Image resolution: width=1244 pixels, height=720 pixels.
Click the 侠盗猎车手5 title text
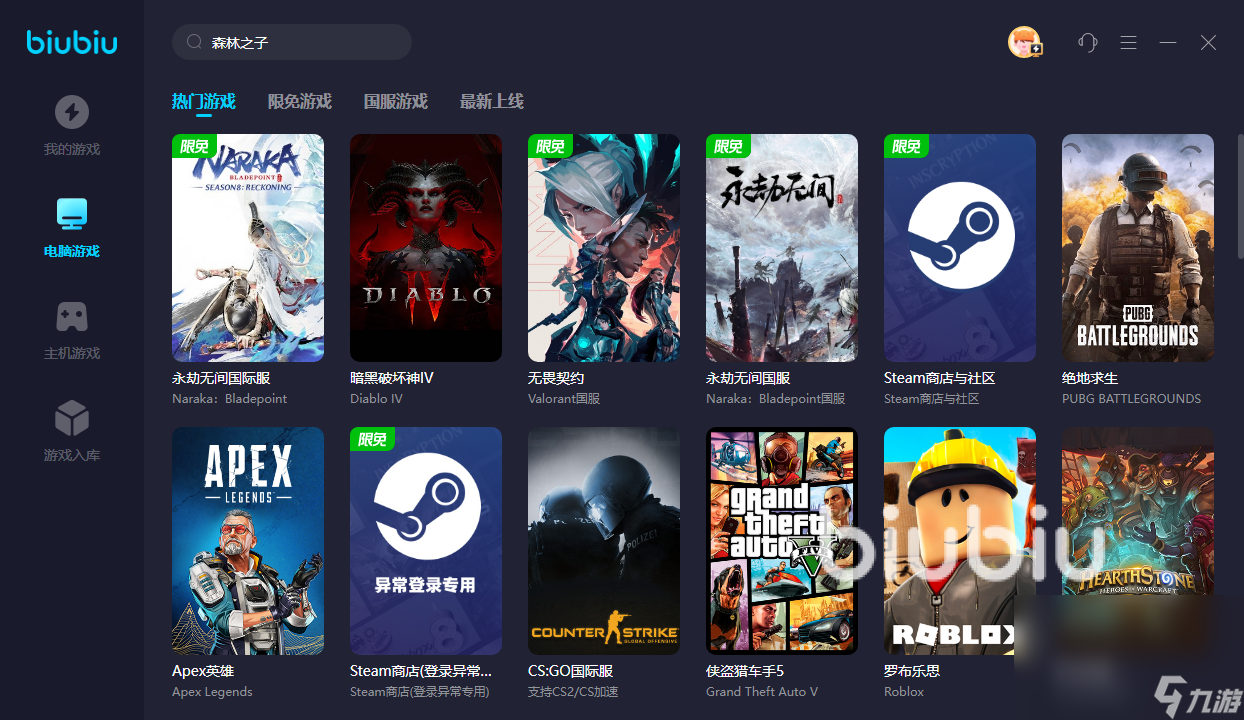[745, 671]
